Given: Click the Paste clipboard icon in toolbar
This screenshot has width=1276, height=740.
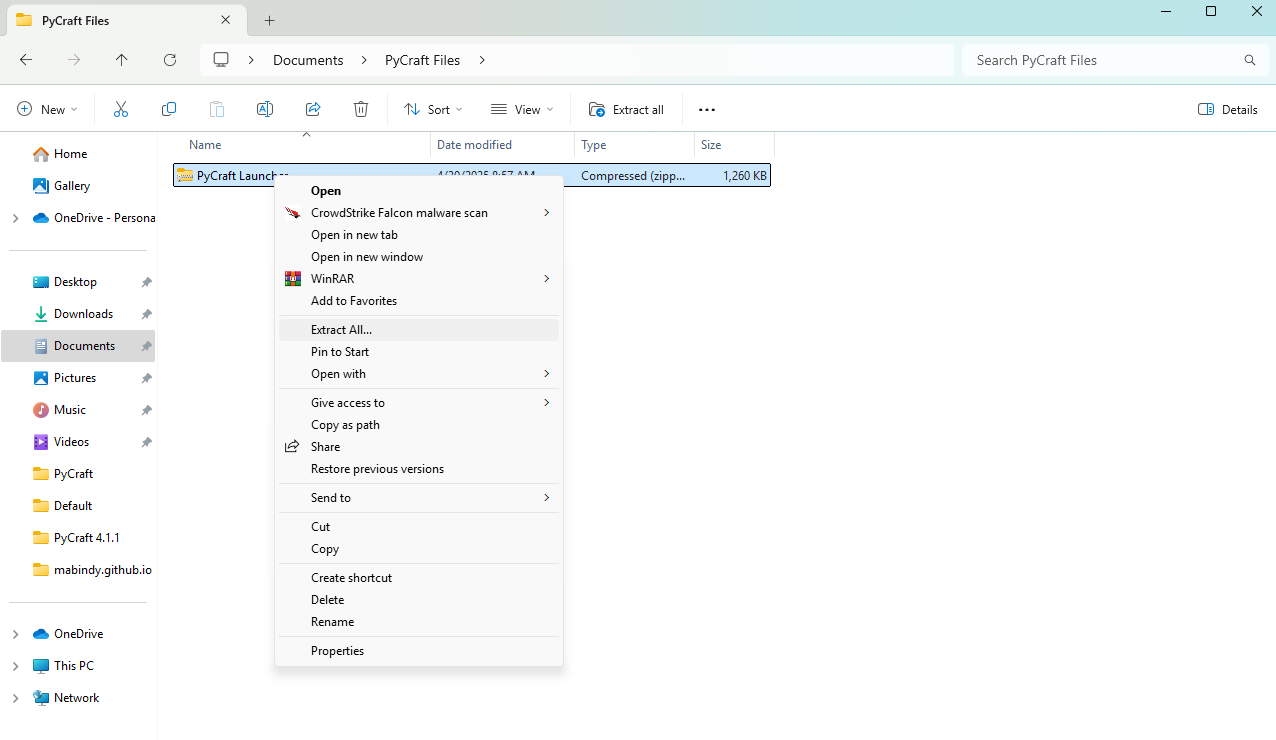Looking at the screenshot, I should click(217, 109).
